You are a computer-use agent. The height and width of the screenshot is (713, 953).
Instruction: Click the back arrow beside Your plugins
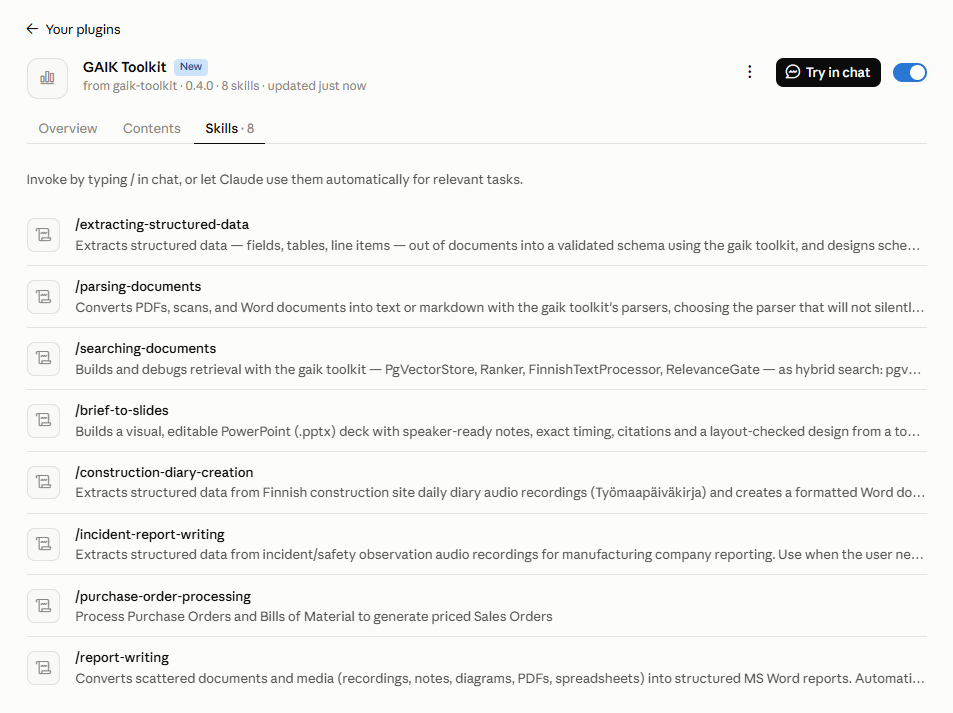click(32, 29)
